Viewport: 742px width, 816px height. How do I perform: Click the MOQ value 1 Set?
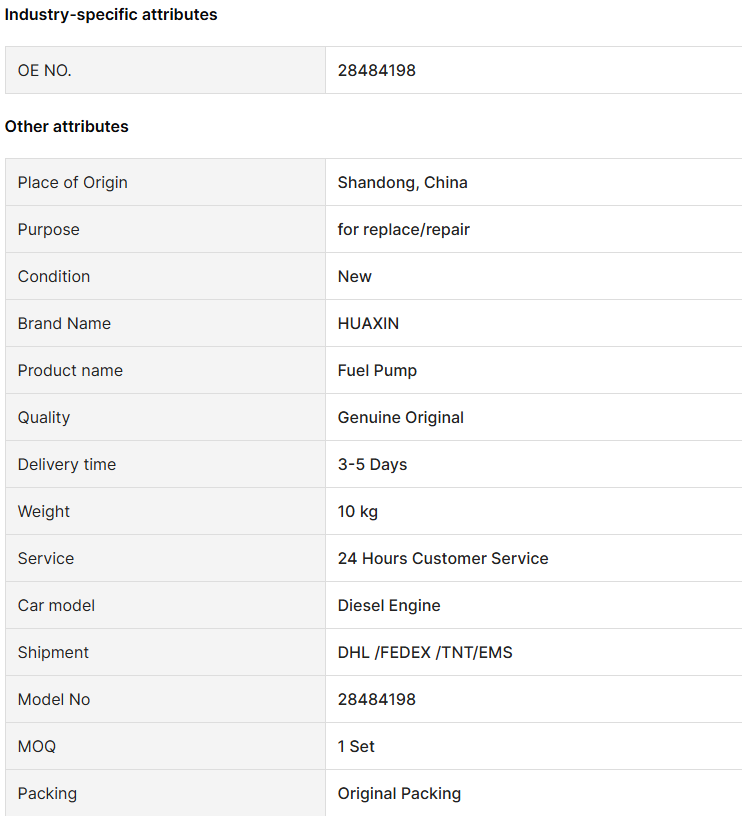pos(356,746)
